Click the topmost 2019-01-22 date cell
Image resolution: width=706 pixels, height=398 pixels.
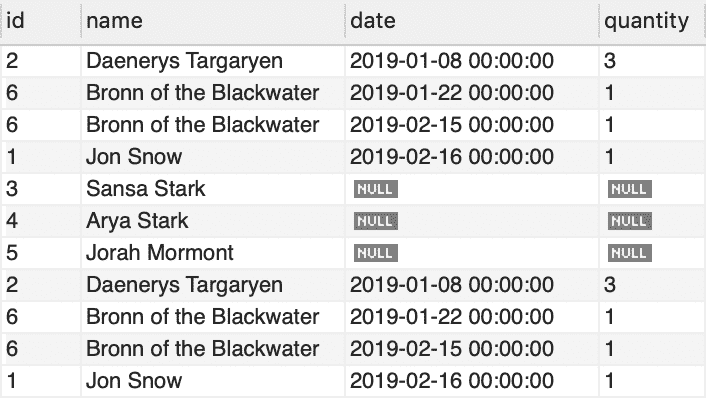coord(472,93)
